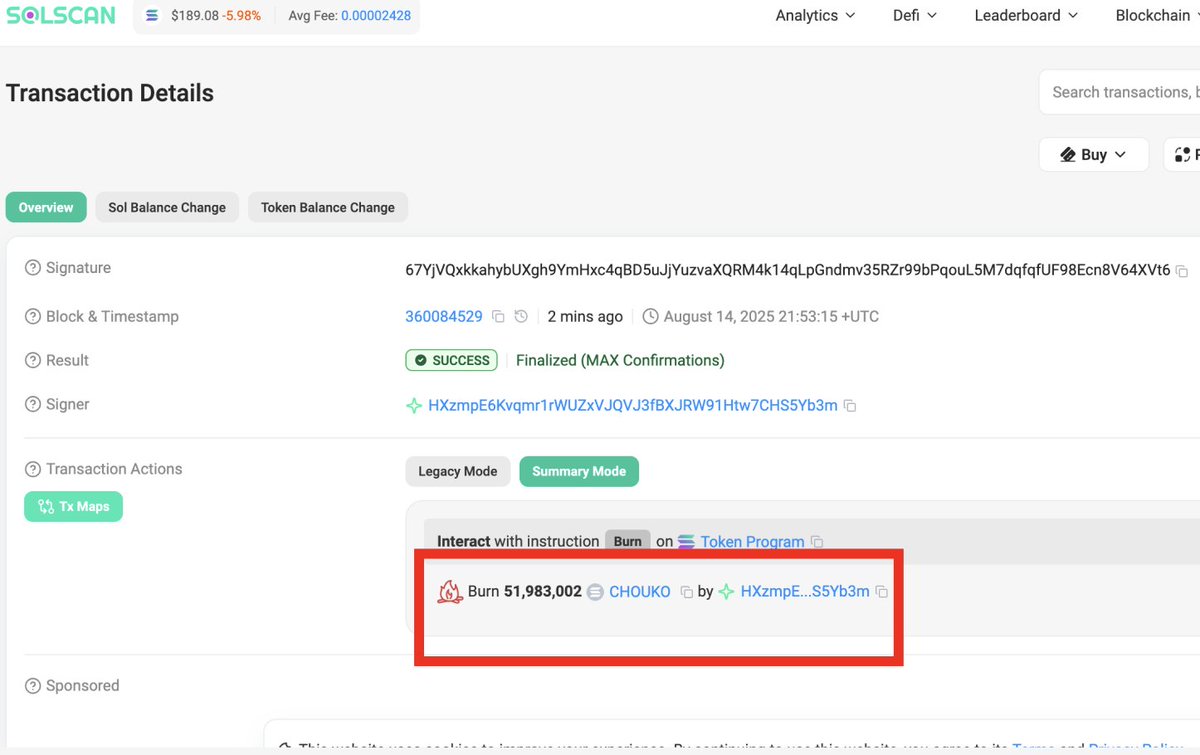Click the Burn instruction badge
Viewport: 1200px width, 755px height.
(628, 541)
